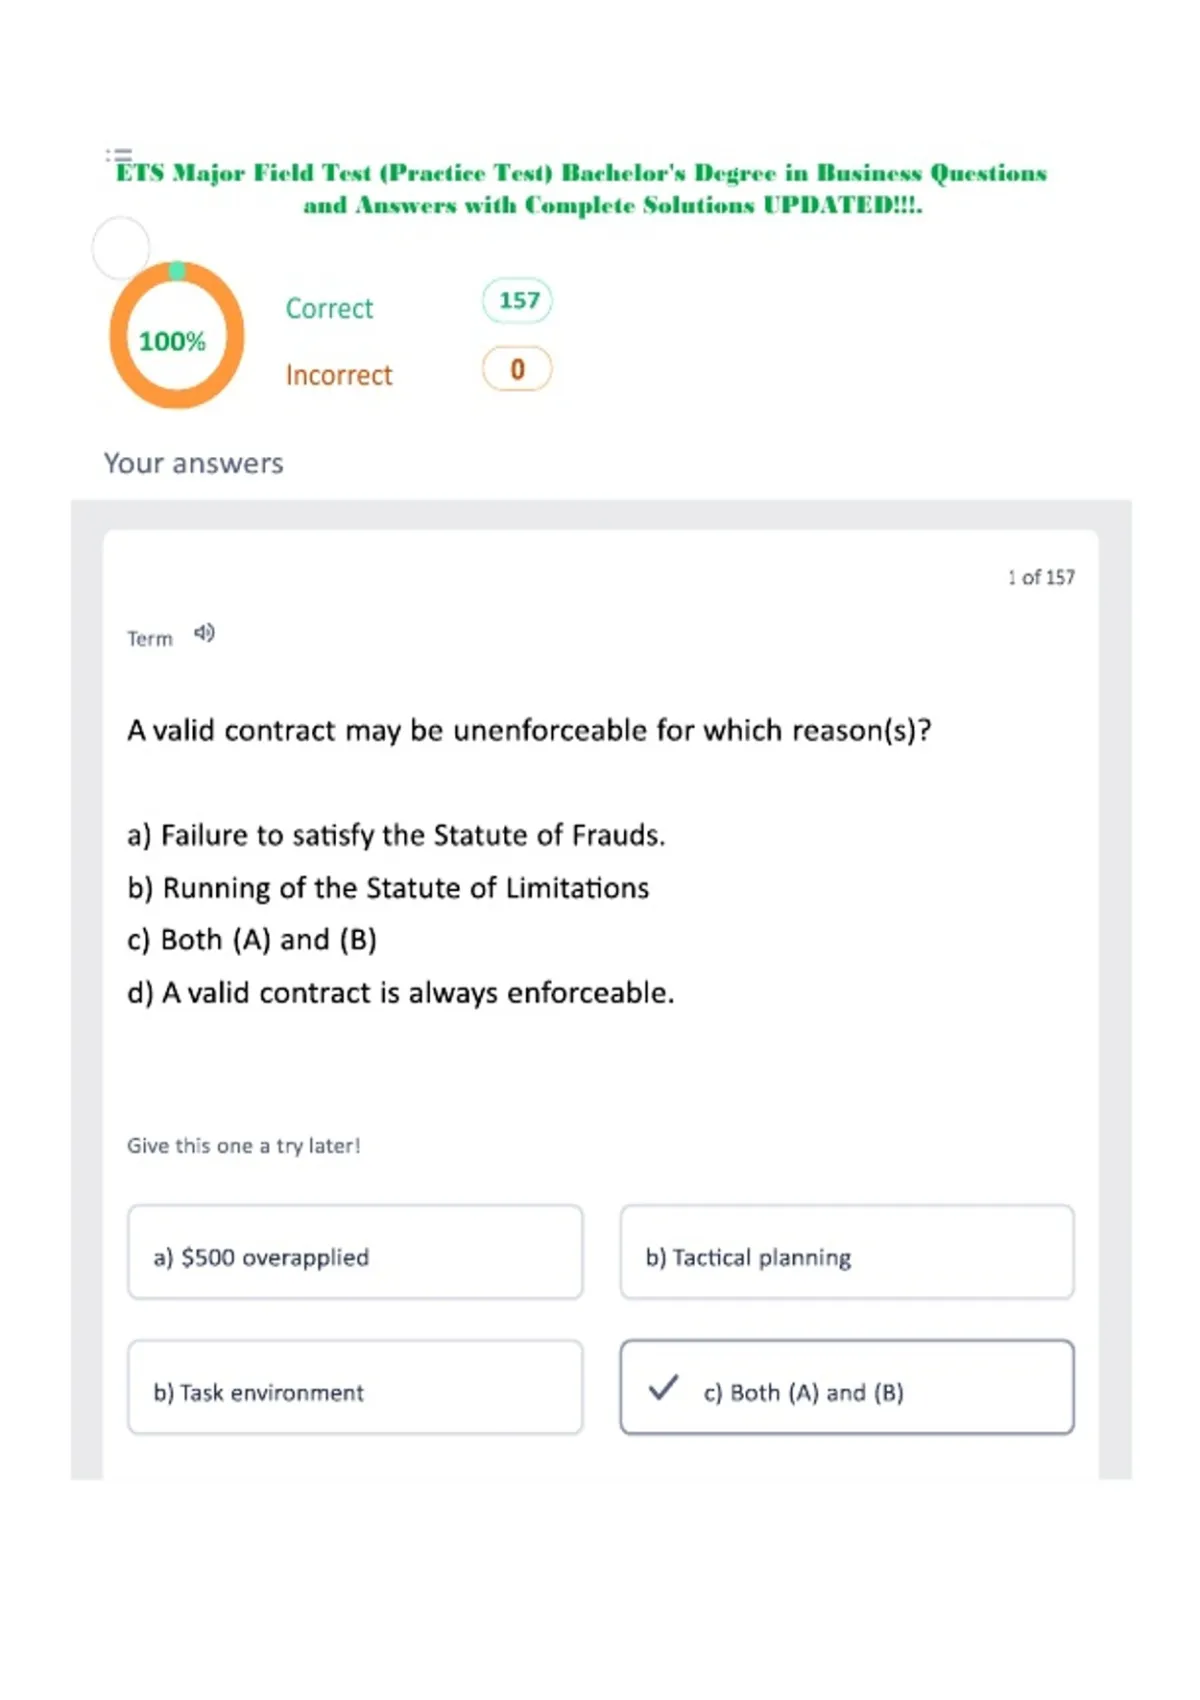Image resolution: width=1200 pixels, height=1700 pixels.
Task: Select answer a) $500 overapplied
Action: coord(355,1252)
